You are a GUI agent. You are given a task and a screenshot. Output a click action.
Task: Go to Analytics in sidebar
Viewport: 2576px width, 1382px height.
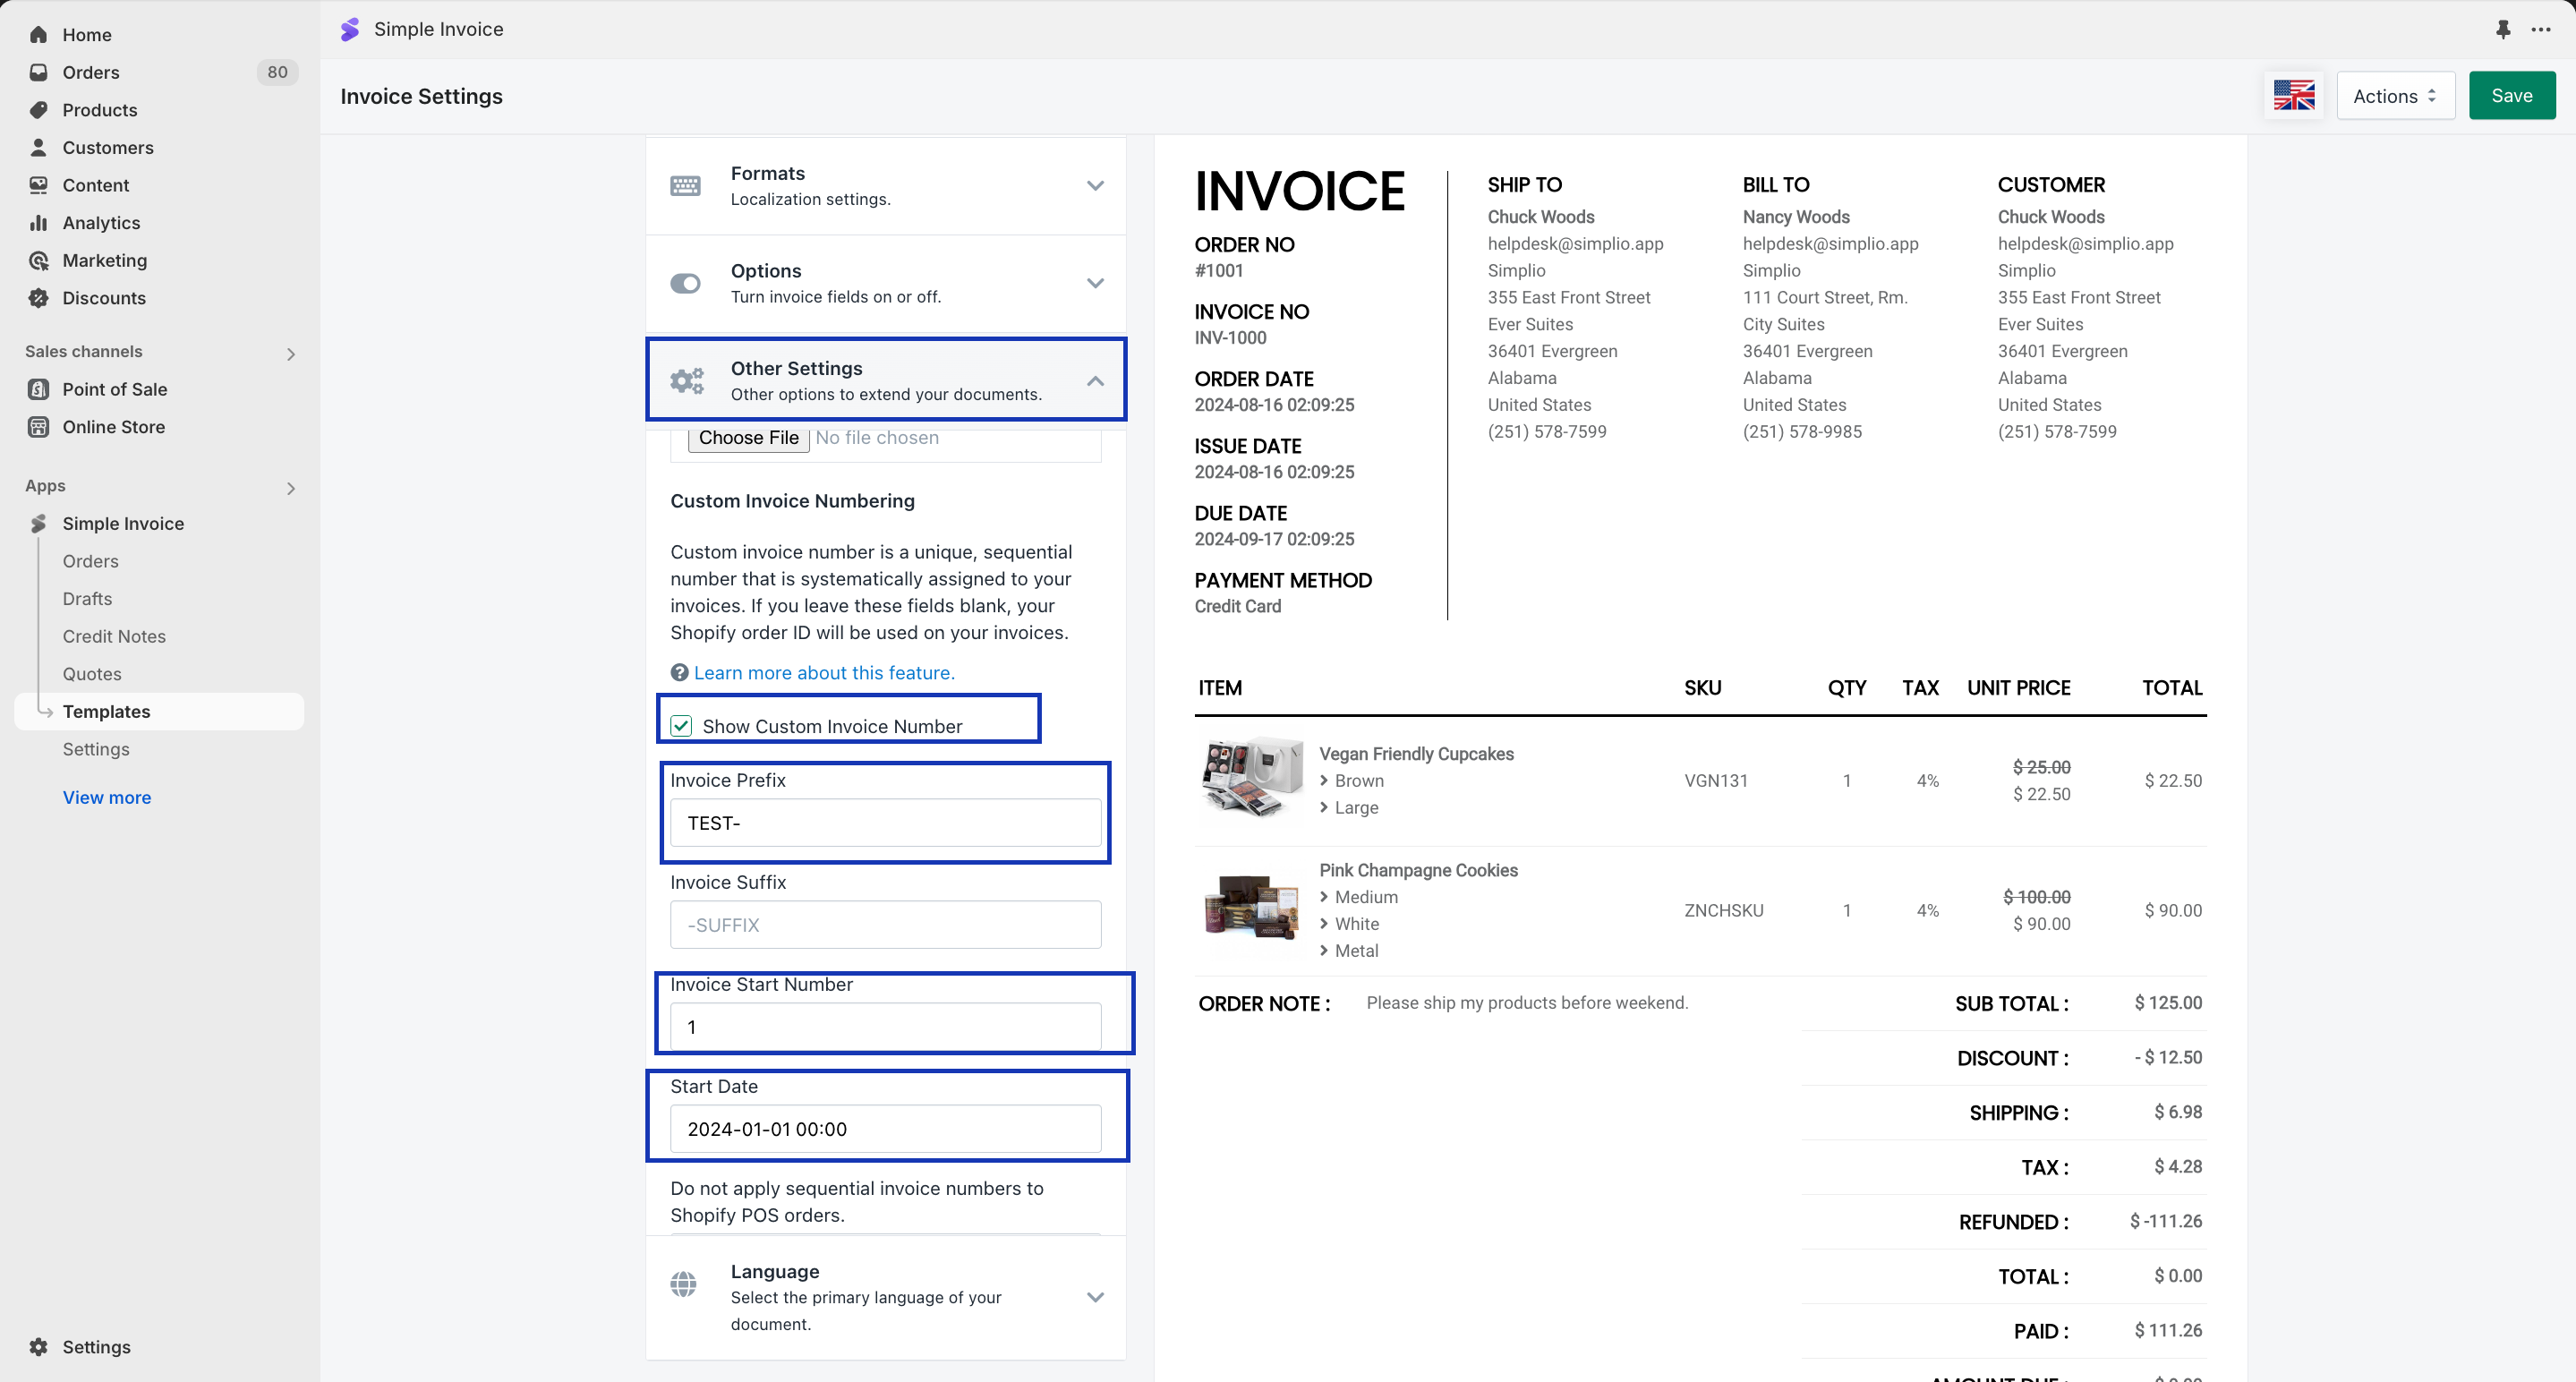click(101, 223)
